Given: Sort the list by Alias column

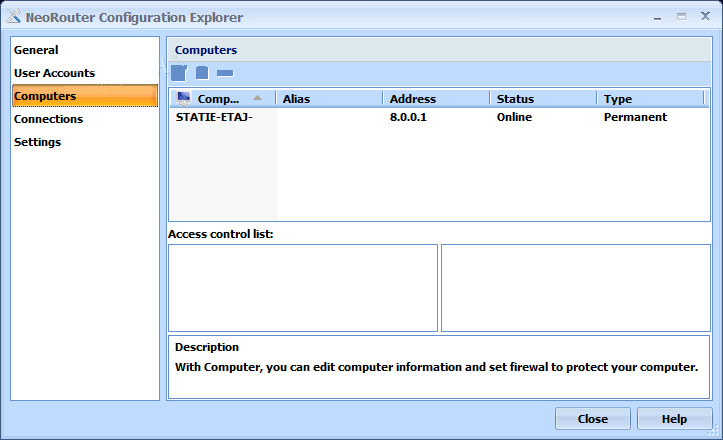Looking at the screenshot, I should pos(329,99).
